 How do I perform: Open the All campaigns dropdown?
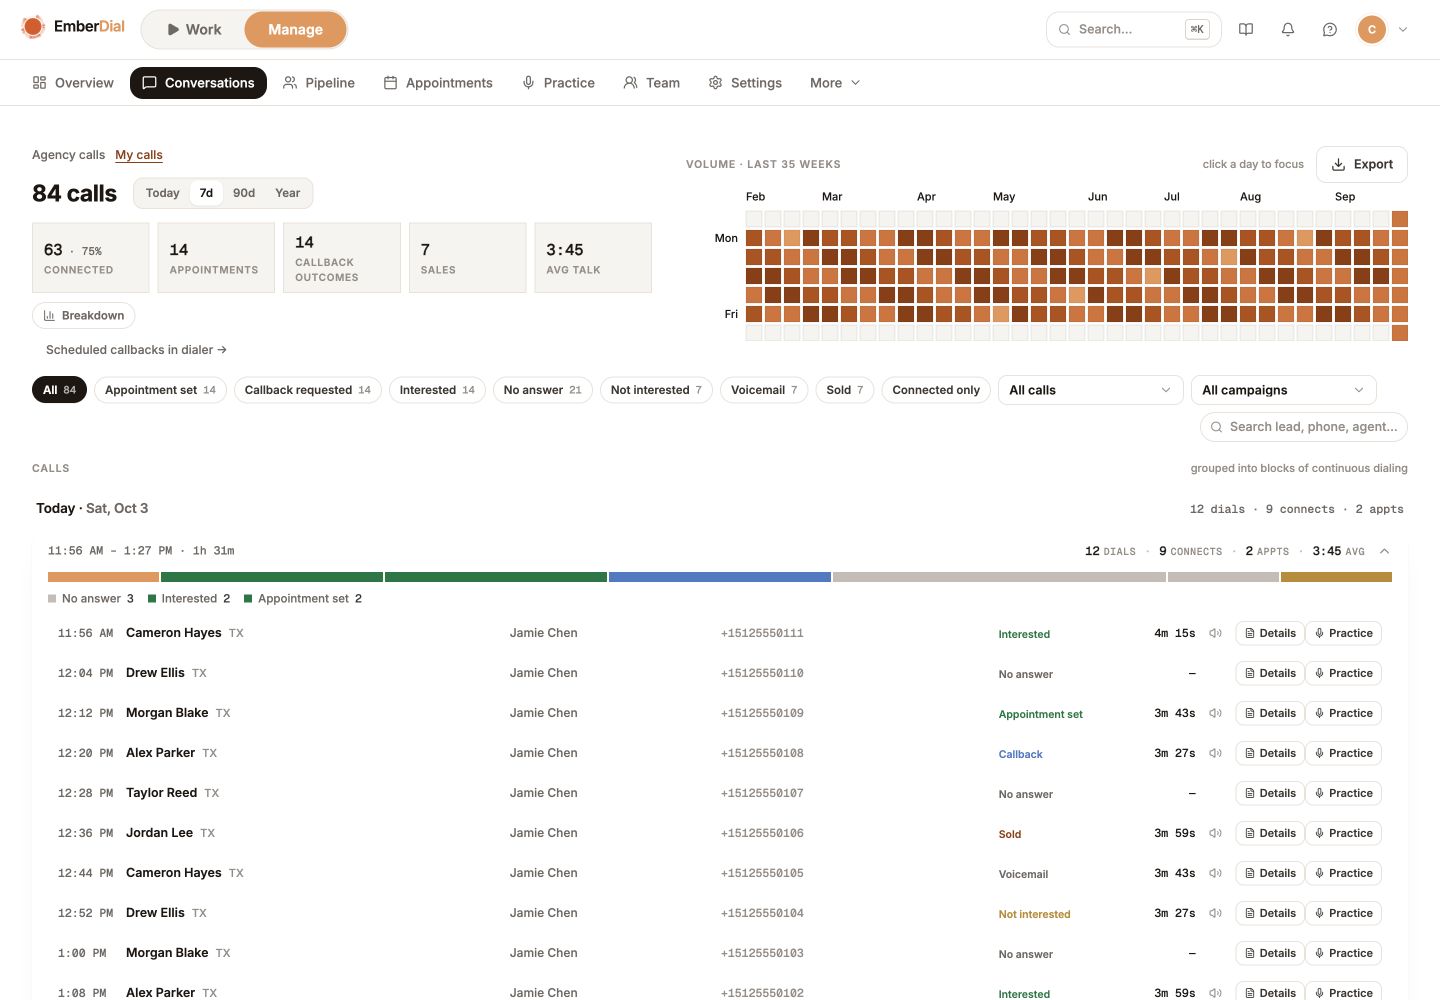click(x=1283, y=390)
